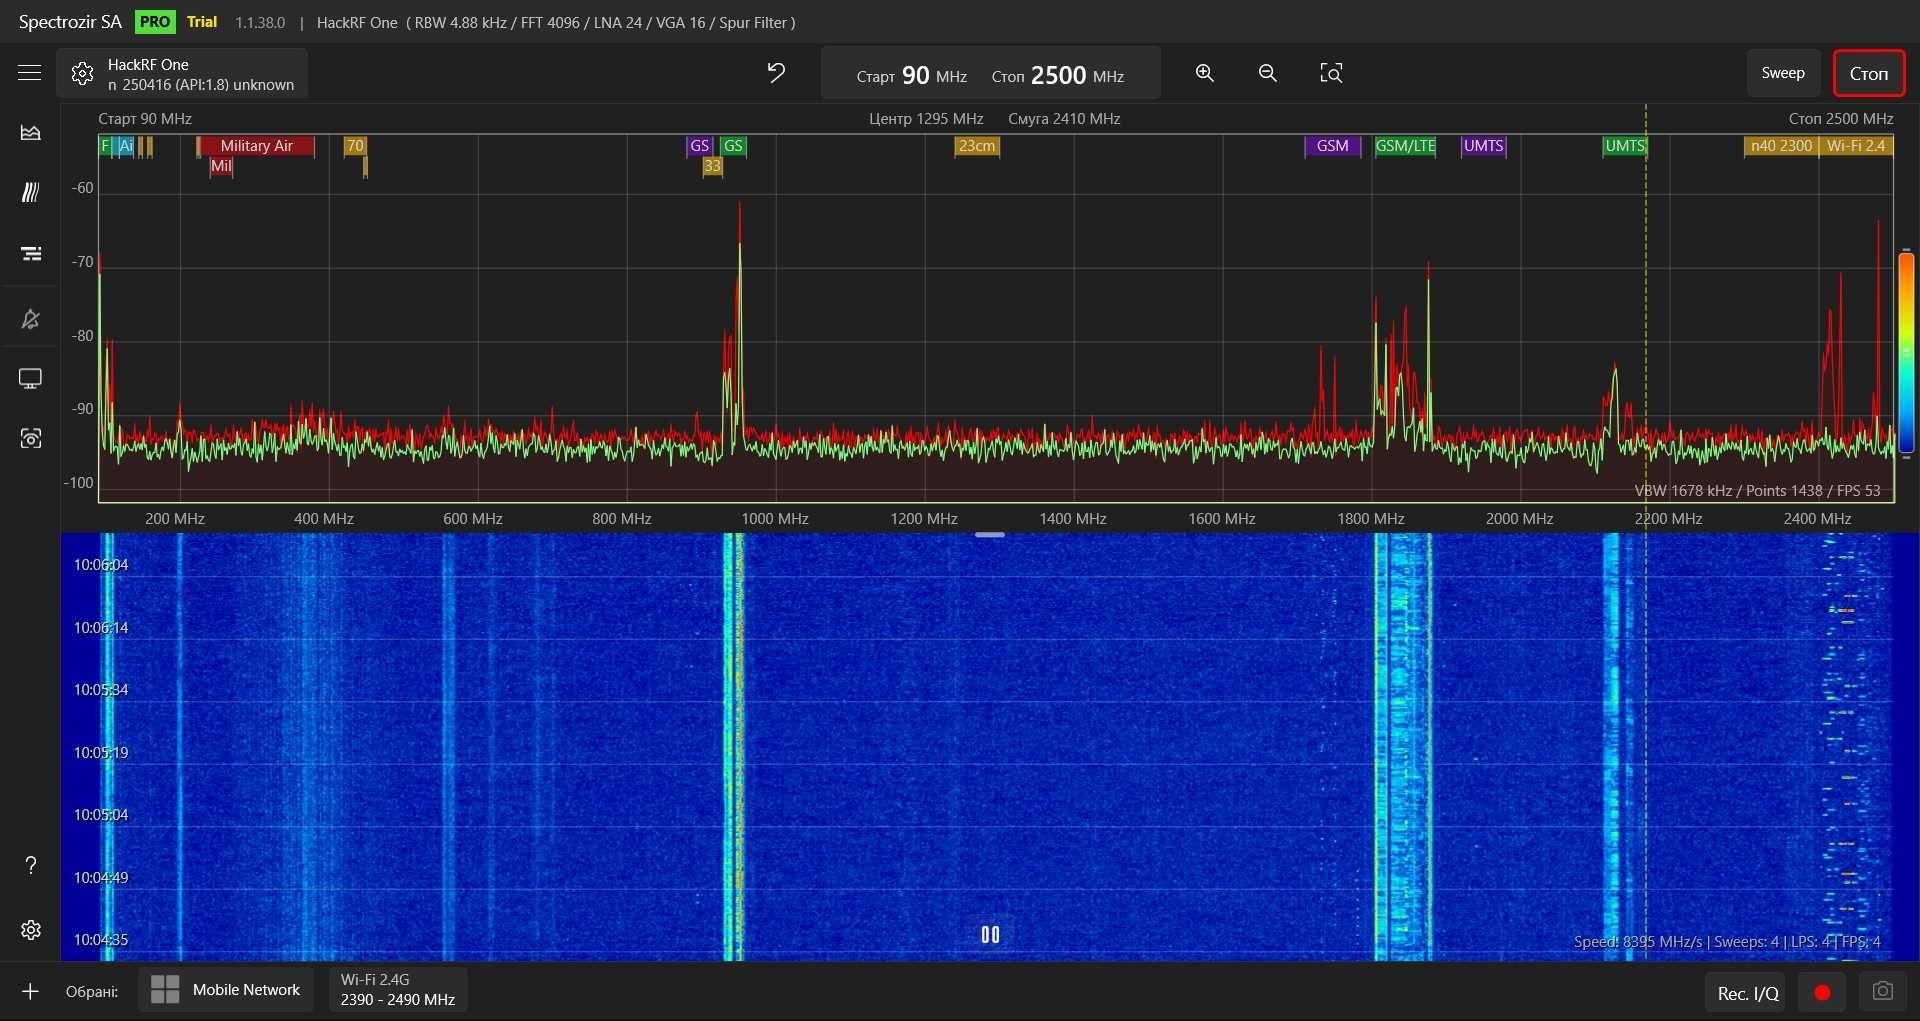1920x1021 pixels.
Task: Click the n40 2300 band label
Action: [1781, 146]
